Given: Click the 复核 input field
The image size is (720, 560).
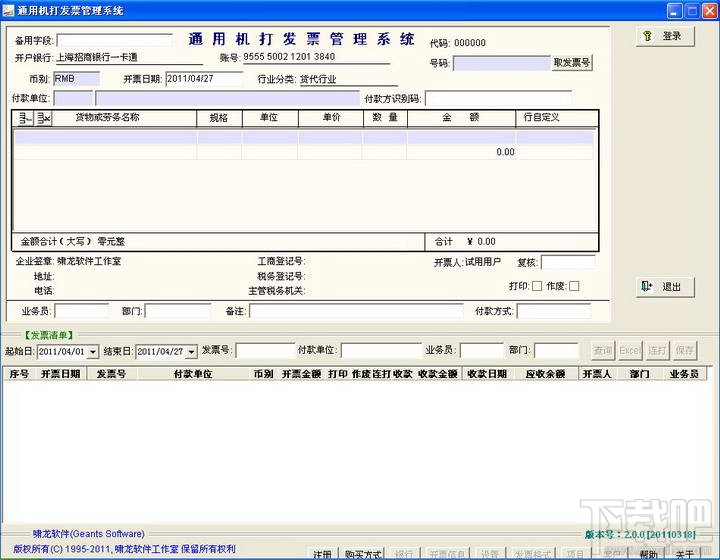Looking at the screenshot, I should pyautogui.click(x=568, y=262).
